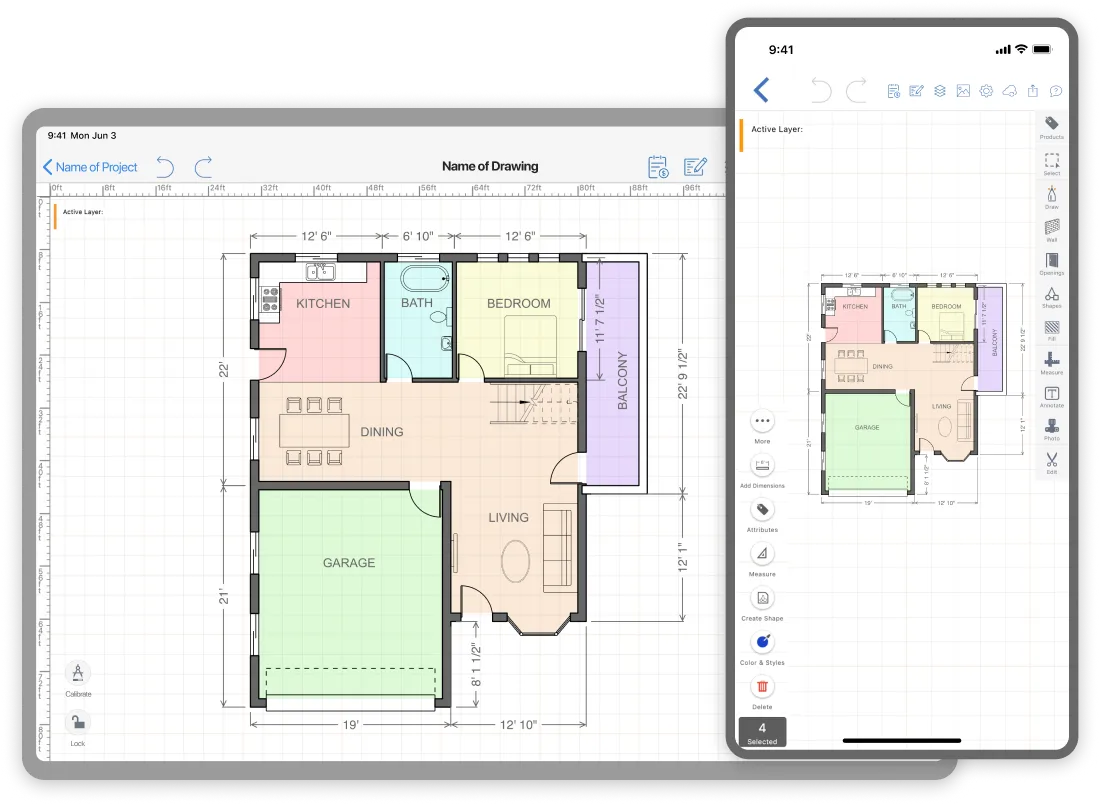Open Color & Styles options
Viewport: 1099px width, 805px height.
click(762, 643)
